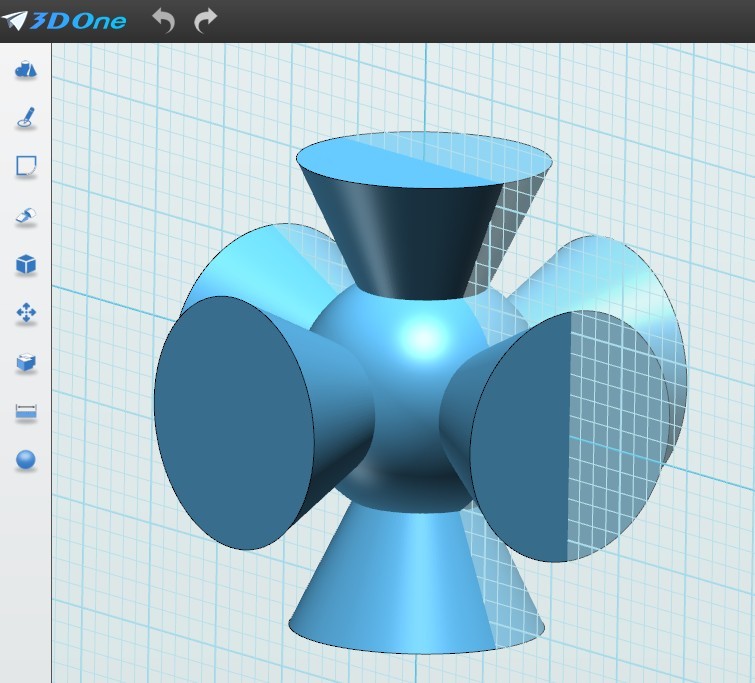Open the edit sketch square tool
The height and width of the screenshot is (683, 755).
(x=26, y=166)
